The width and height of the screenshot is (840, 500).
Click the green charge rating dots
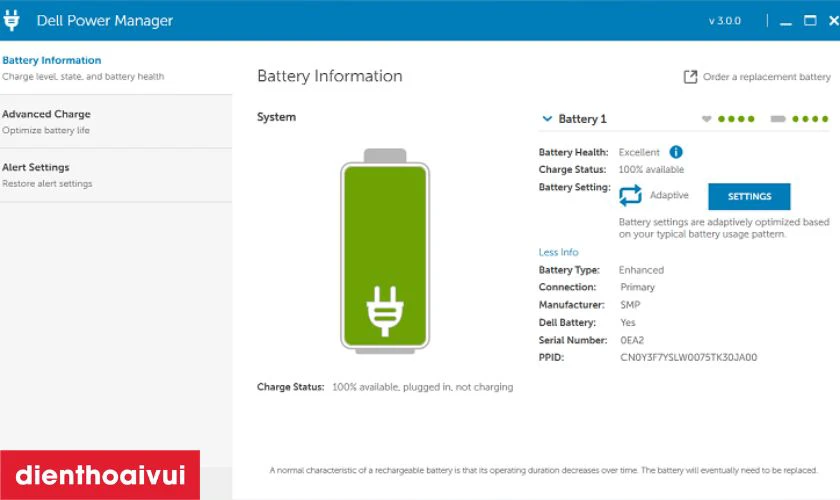[811, 119]
